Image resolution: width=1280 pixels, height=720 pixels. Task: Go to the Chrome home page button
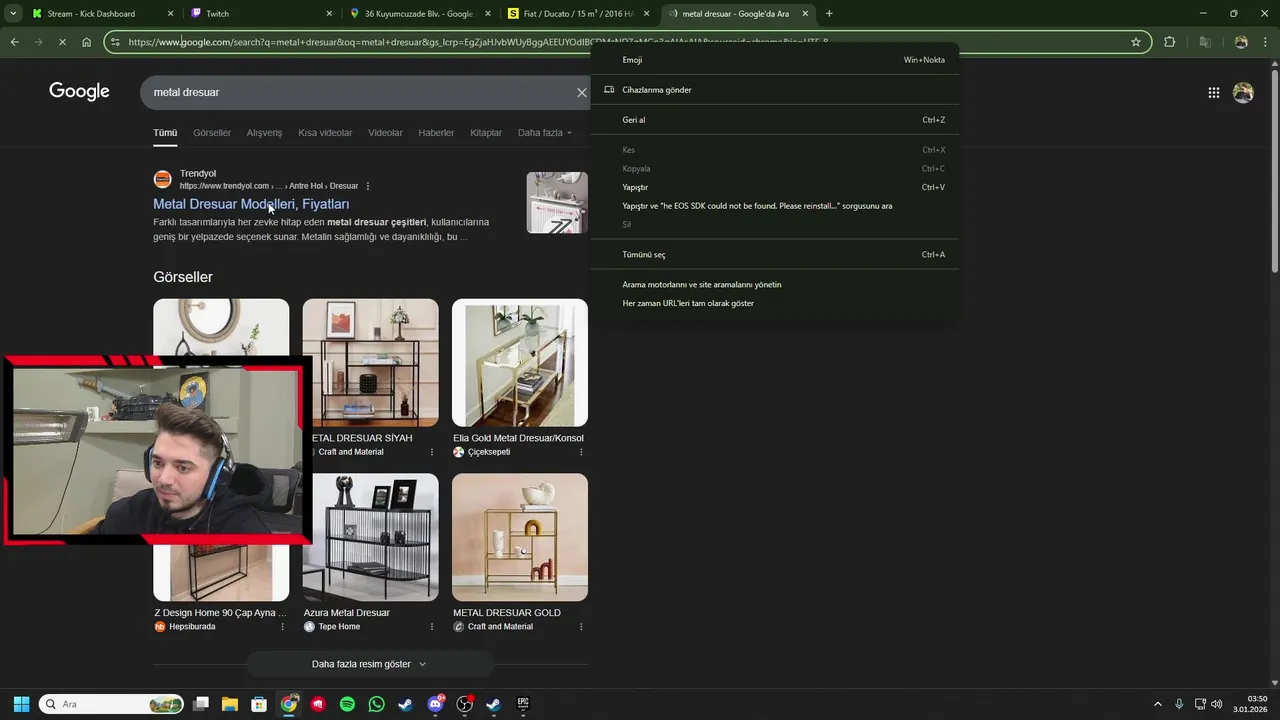87,42
